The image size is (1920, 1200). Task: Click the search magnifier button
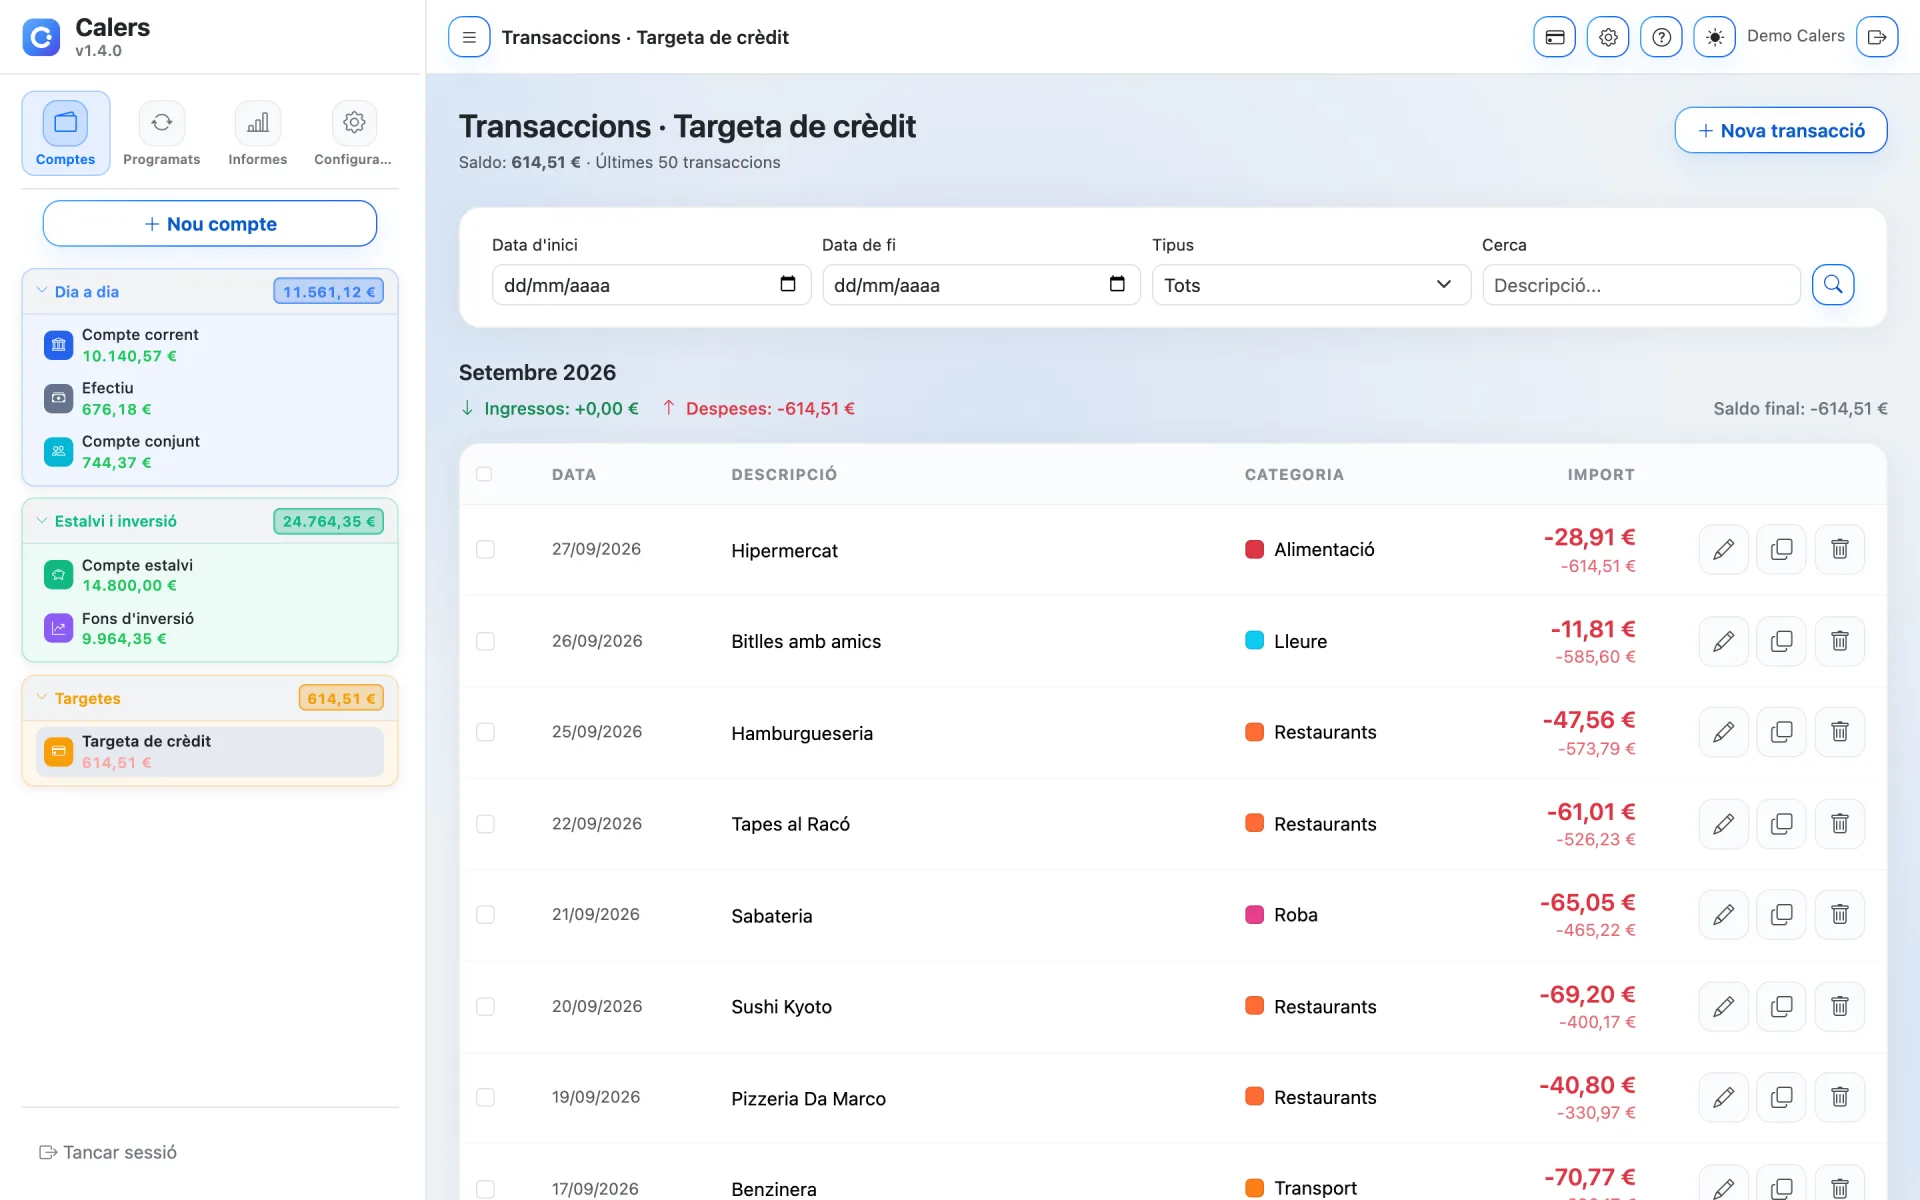1833,285
